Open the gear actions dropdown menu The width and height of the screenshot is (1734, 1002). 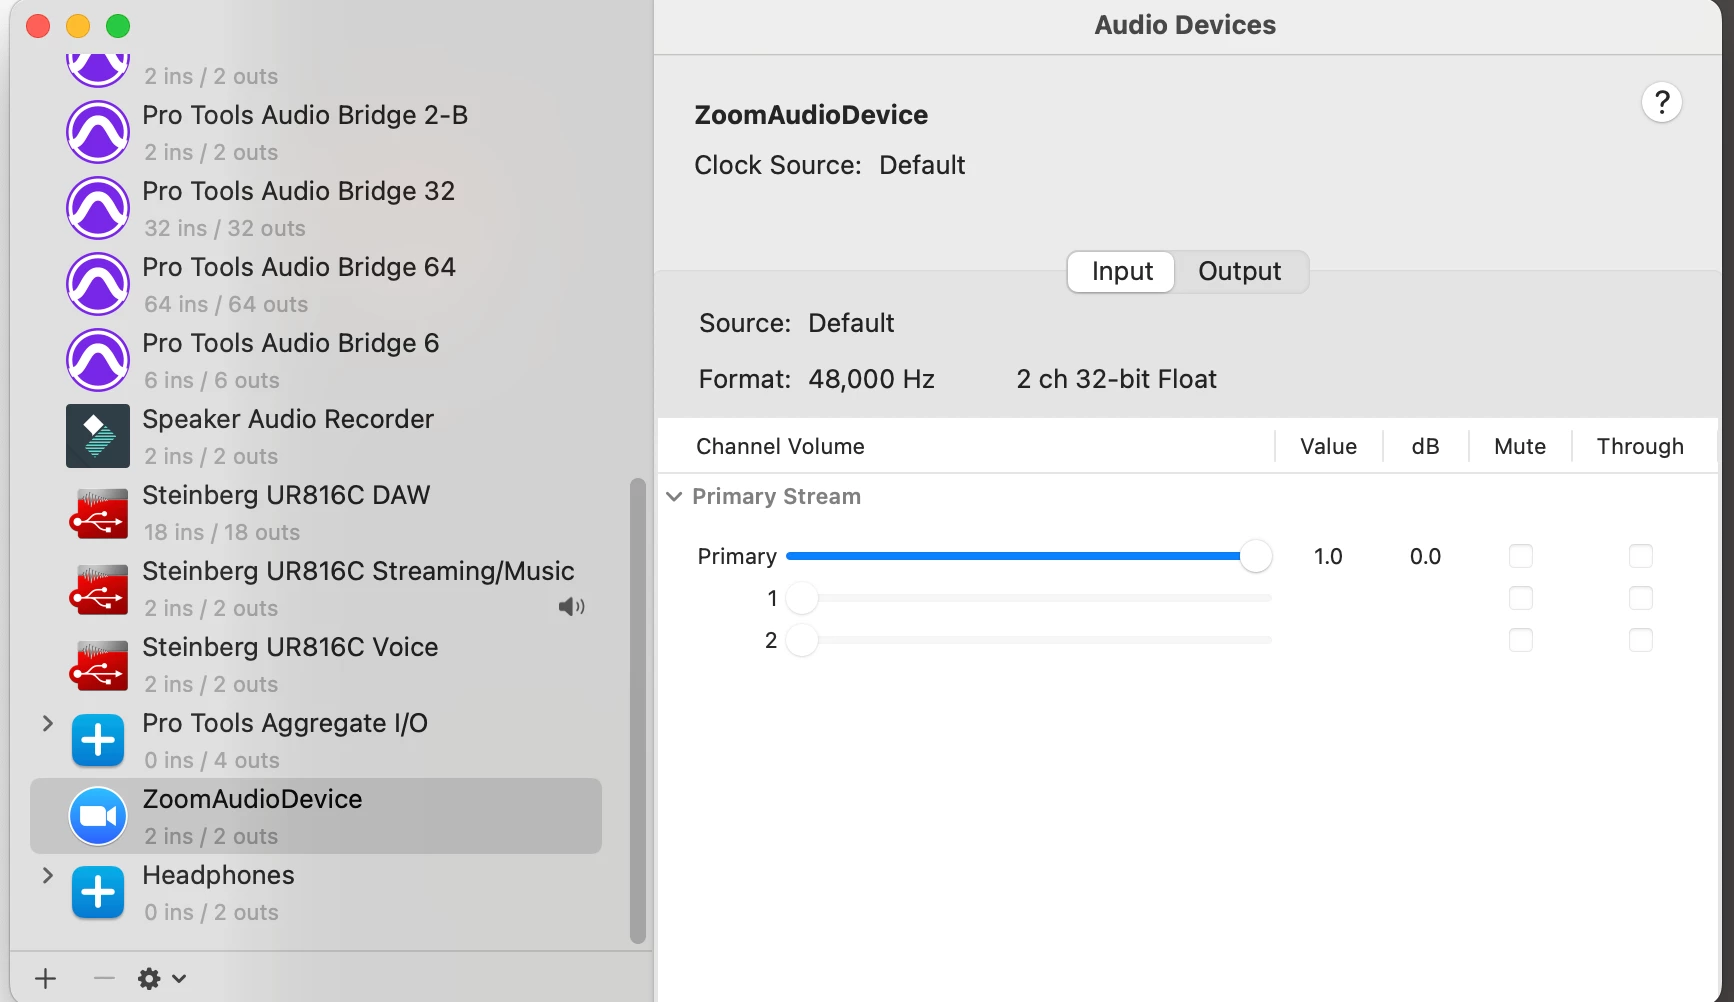point(161,978)
